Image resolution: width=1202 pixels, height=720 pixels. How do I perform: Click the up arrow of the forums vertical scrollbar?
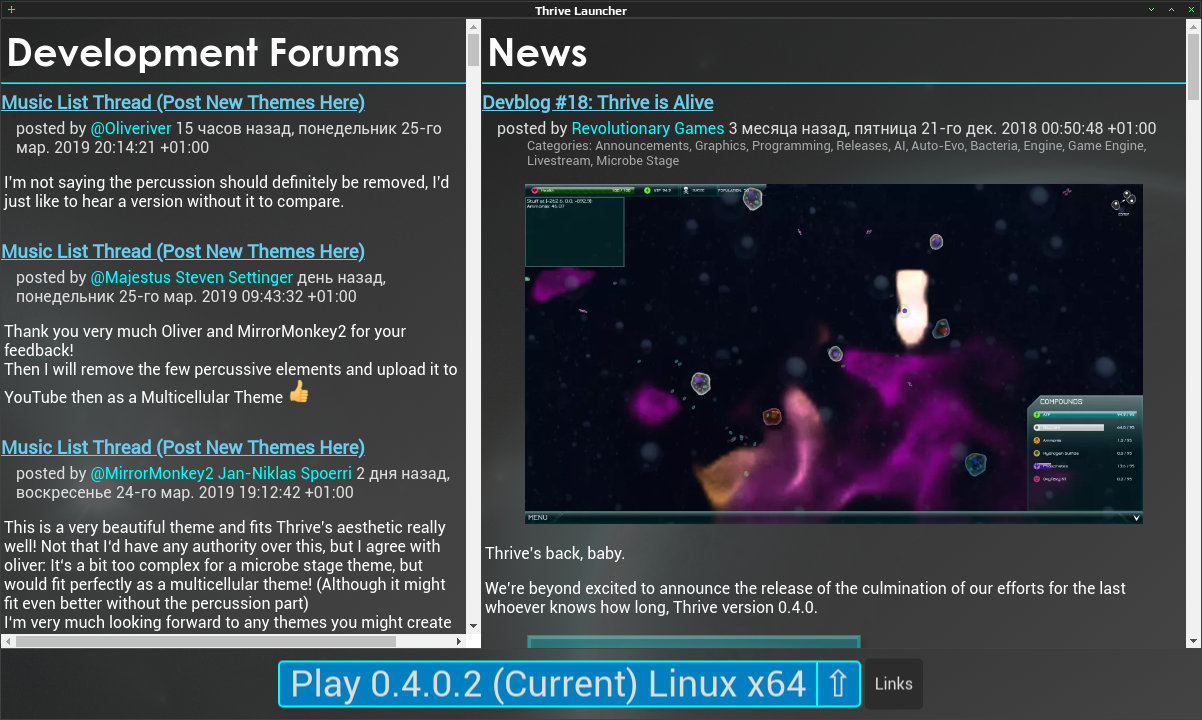473,27
